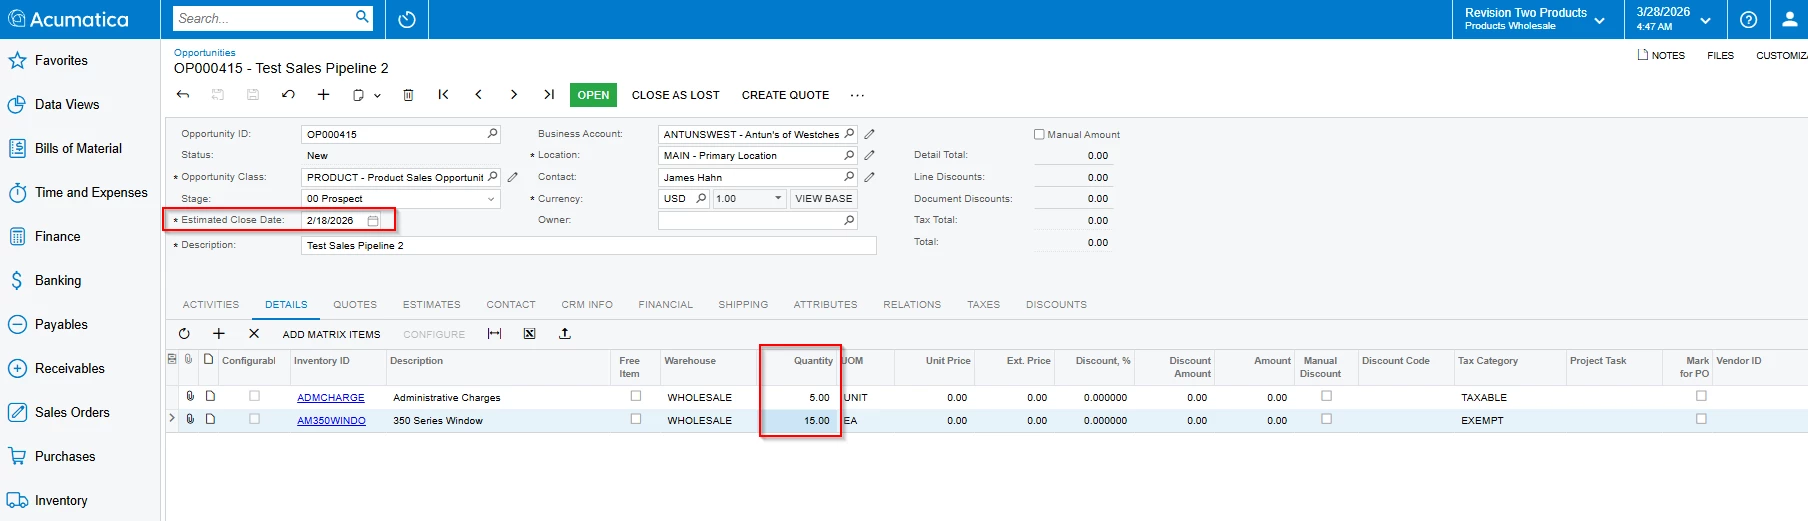Edit Opportunity Class with pencil icon

pyautogui.click(x=513, y=177)
